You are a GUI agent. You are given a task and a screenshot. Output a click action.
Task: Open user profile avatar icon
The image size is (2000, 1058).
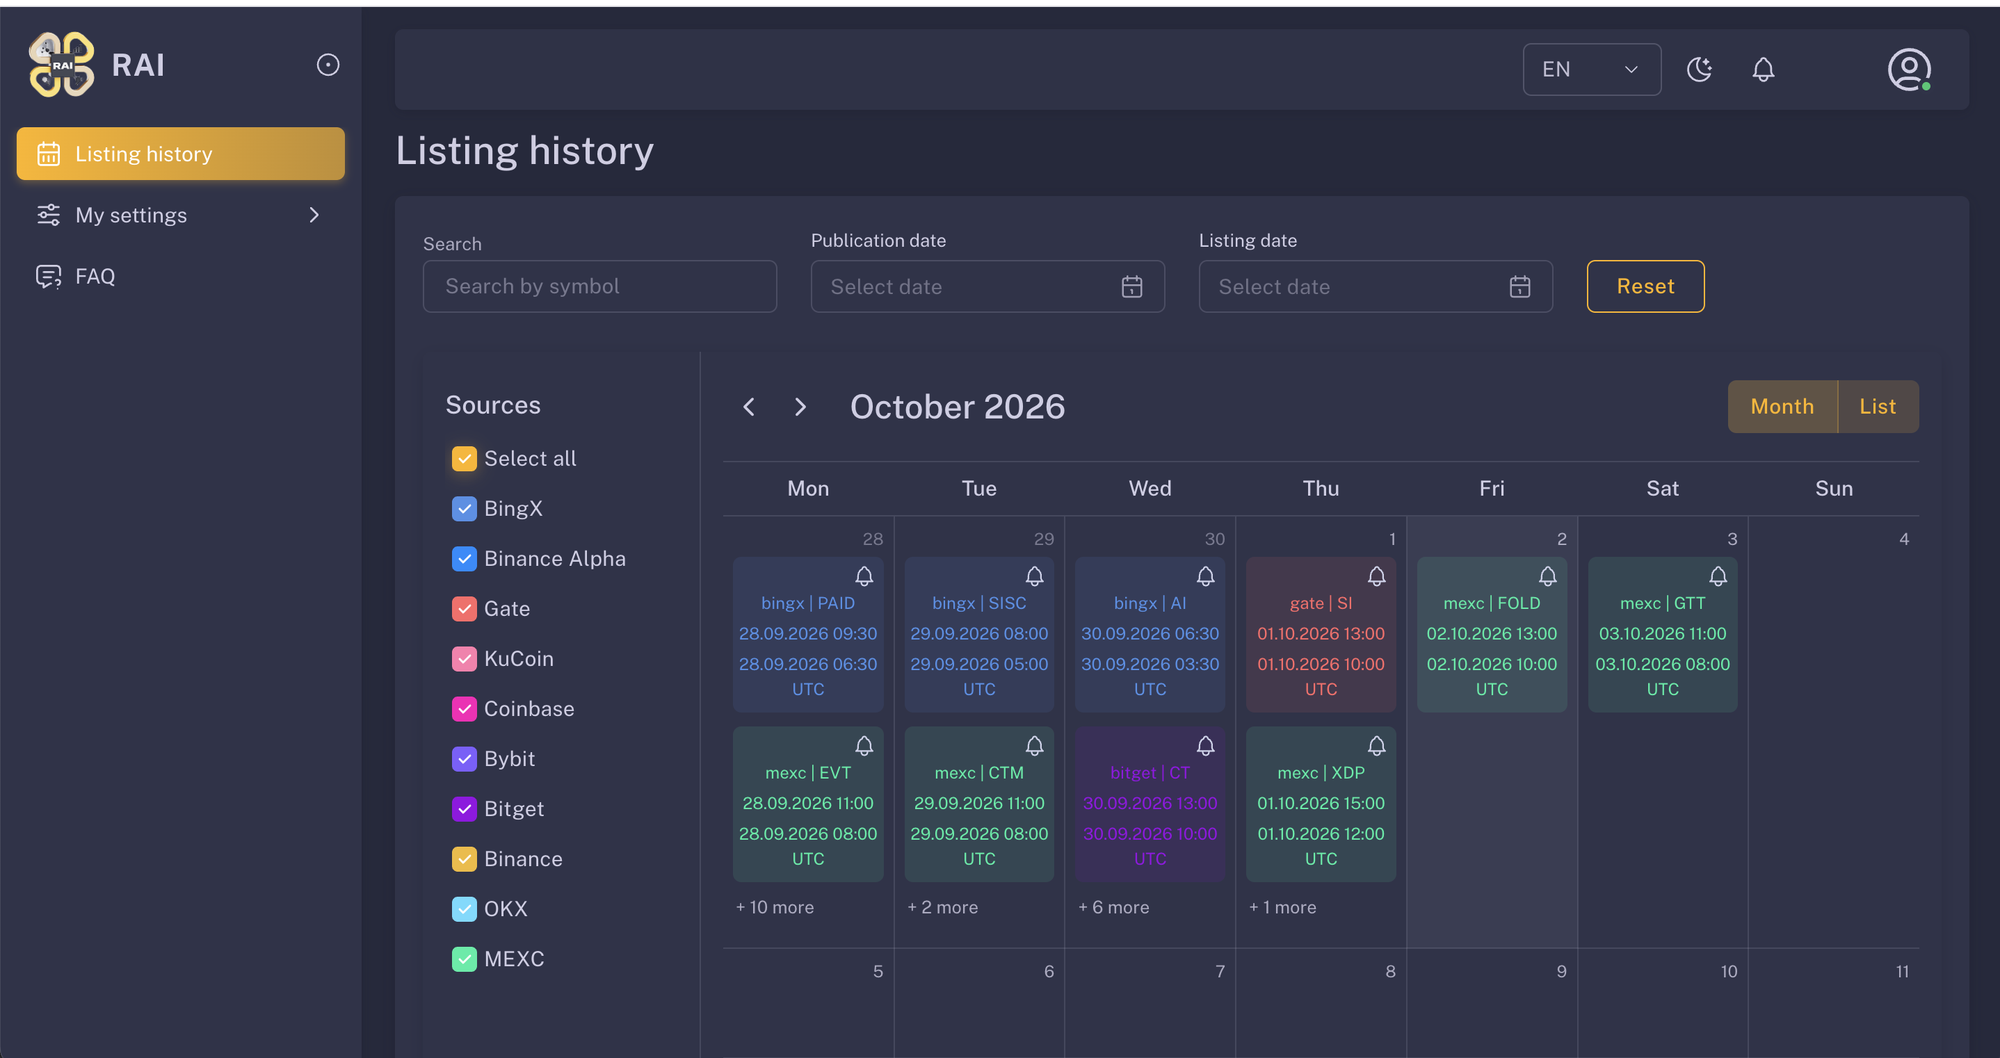(1909, 69)
